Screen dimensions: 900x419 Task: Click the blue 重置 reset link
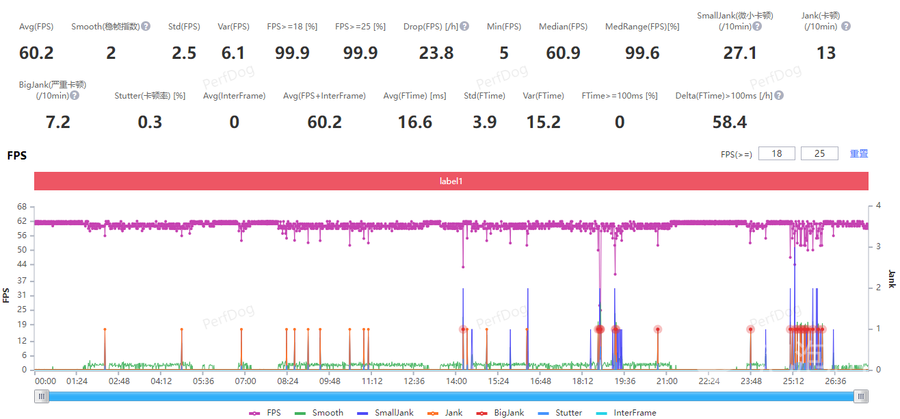pos(859,154)
